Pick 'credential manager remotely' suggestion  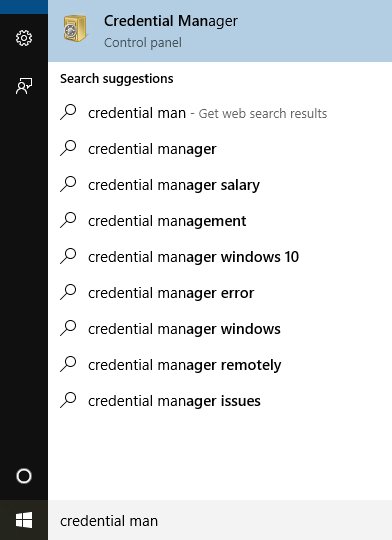(x=220, y=365)
